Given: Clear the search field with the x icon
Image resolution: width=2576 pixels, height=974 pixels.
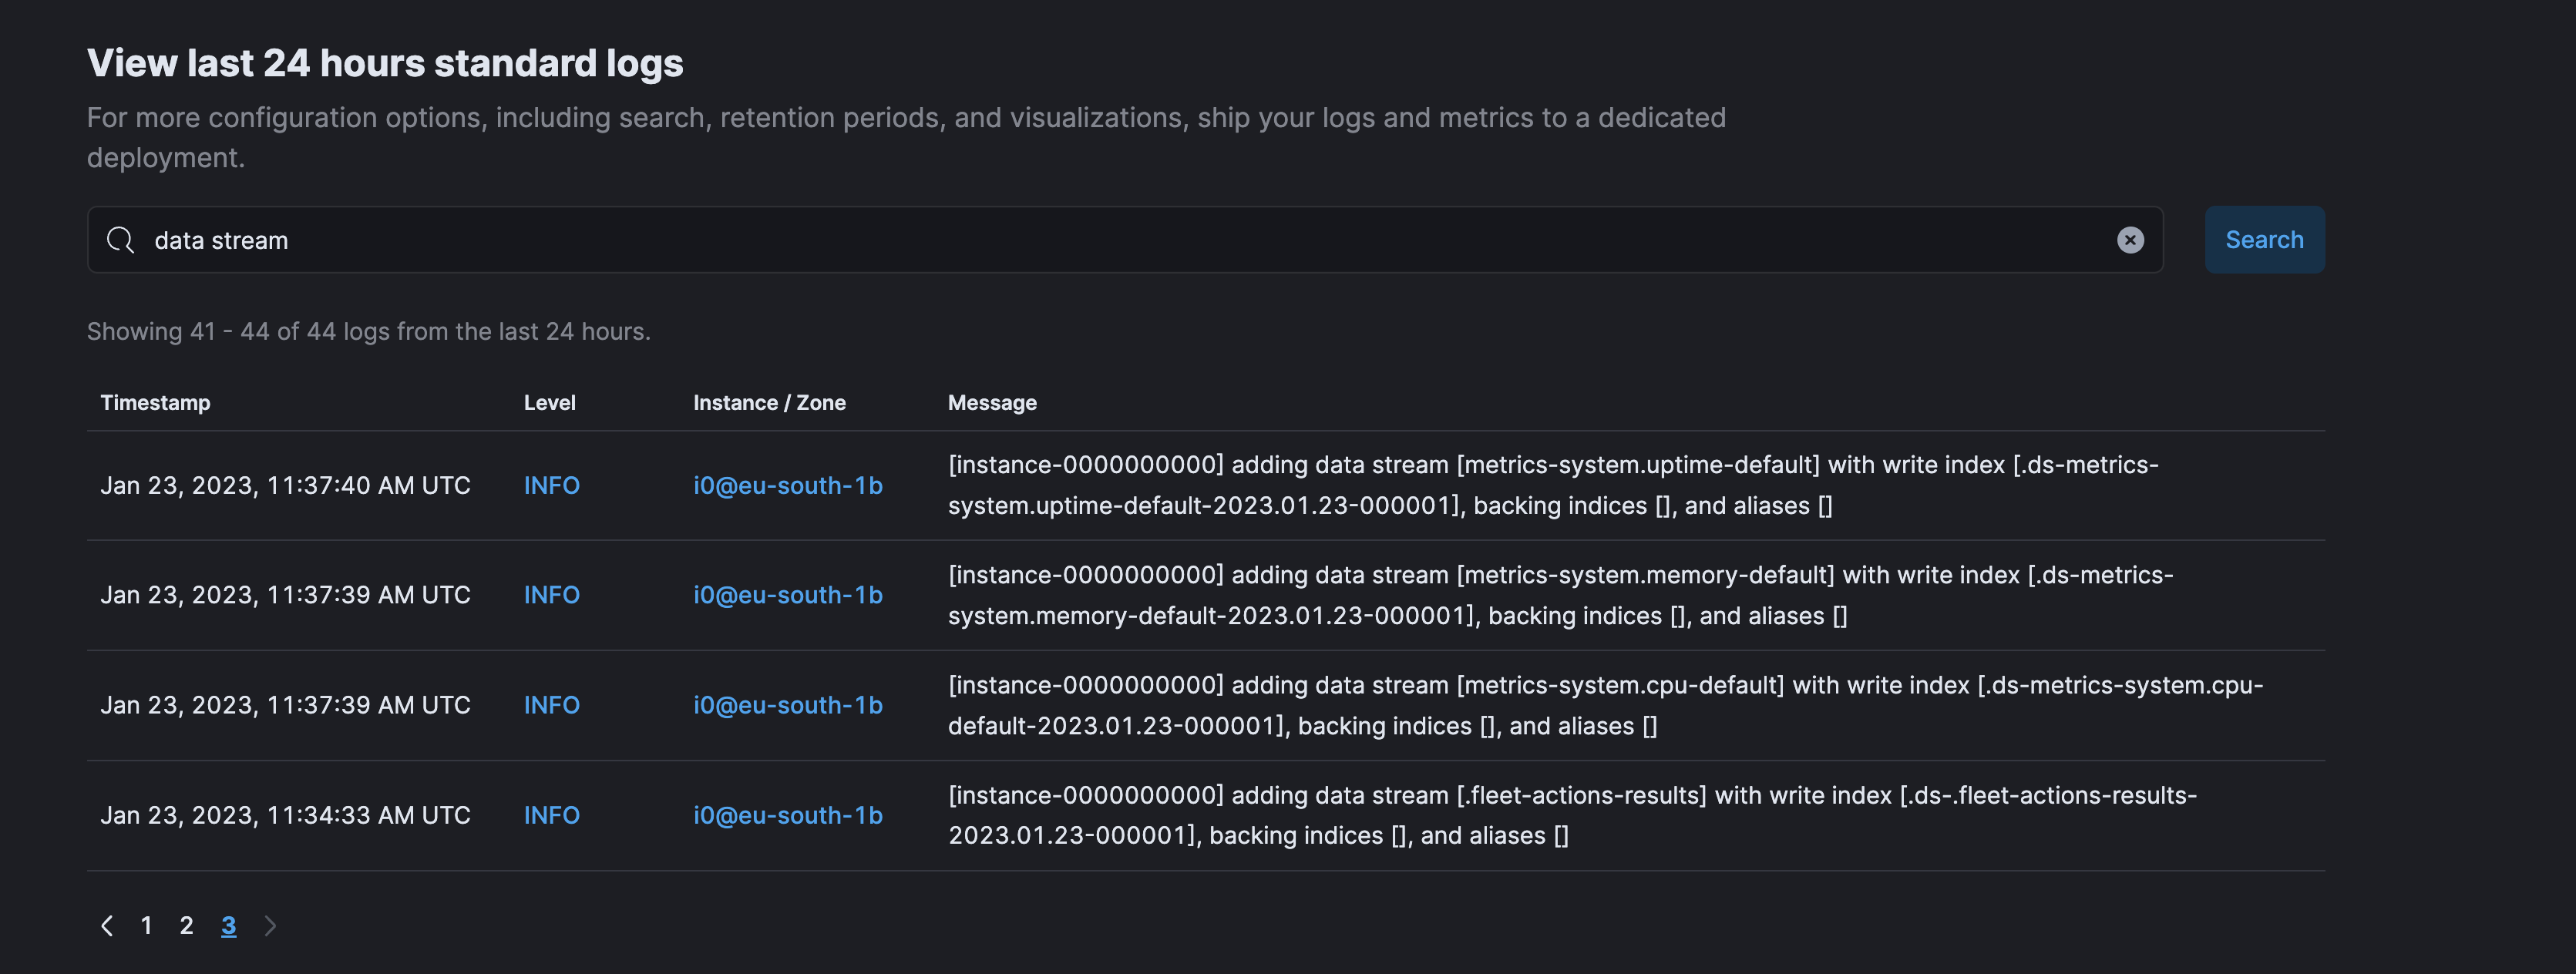Looking at the screenshot, I should coord(2131,240).
